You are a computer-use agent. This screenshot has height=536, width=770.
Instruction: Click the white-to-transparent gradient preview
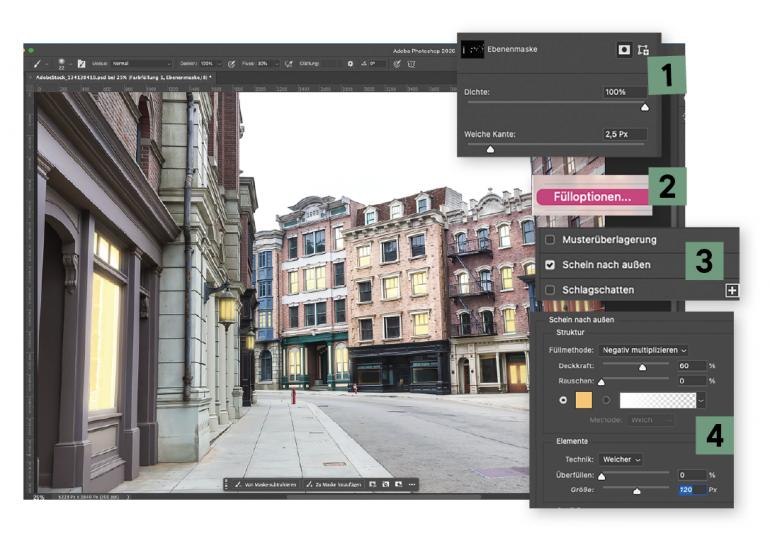[658, 400]
